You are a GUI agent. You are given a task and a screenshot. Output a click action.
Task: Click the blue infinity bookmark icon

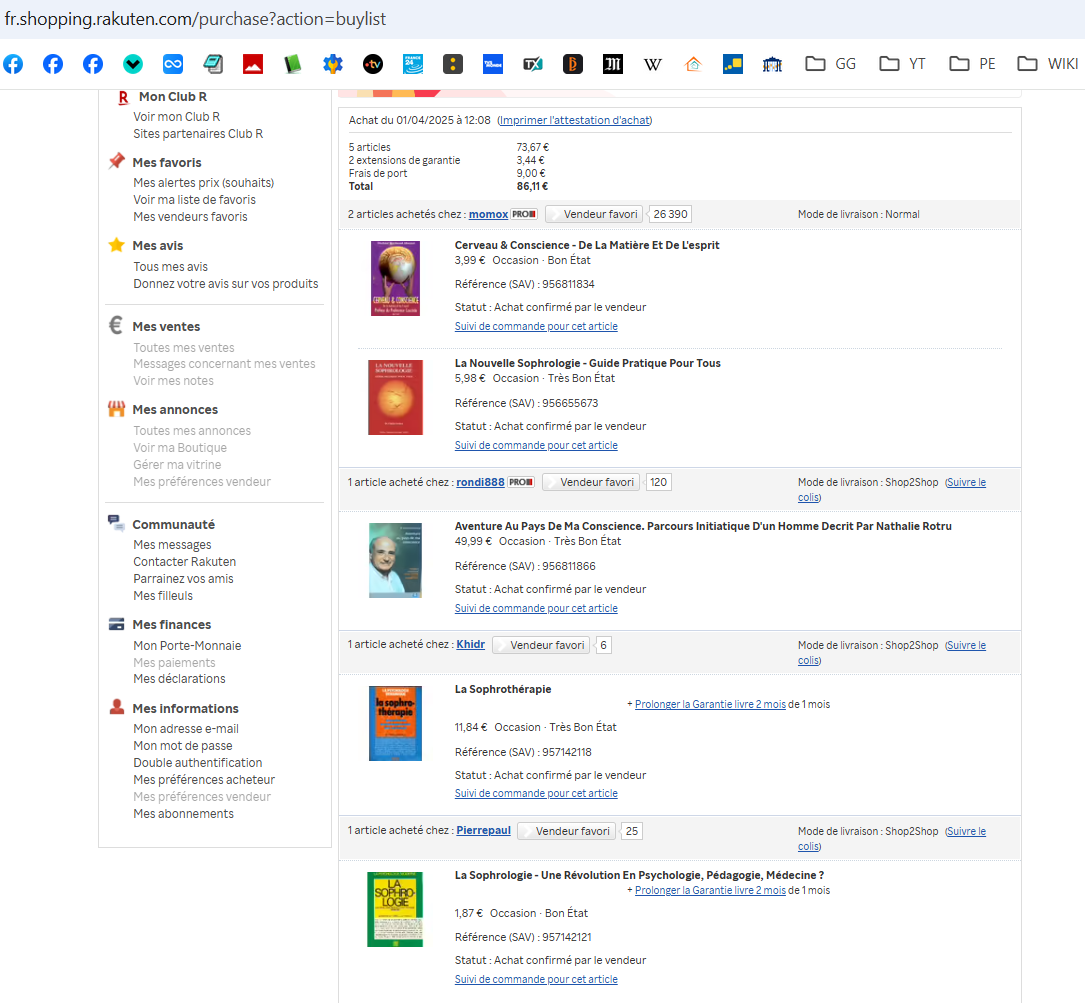click(173, 64)
